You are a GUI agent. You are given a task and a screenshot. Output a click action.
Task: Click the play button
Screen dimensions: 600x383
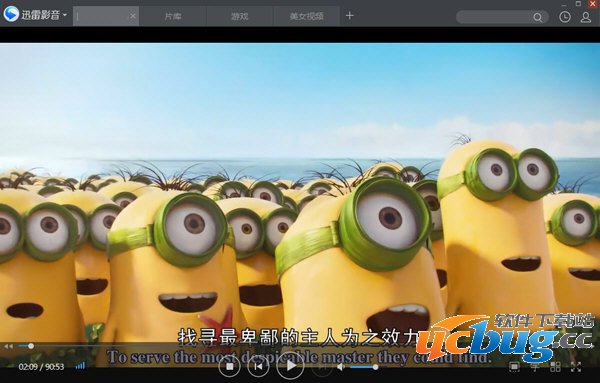pos(290,366)
